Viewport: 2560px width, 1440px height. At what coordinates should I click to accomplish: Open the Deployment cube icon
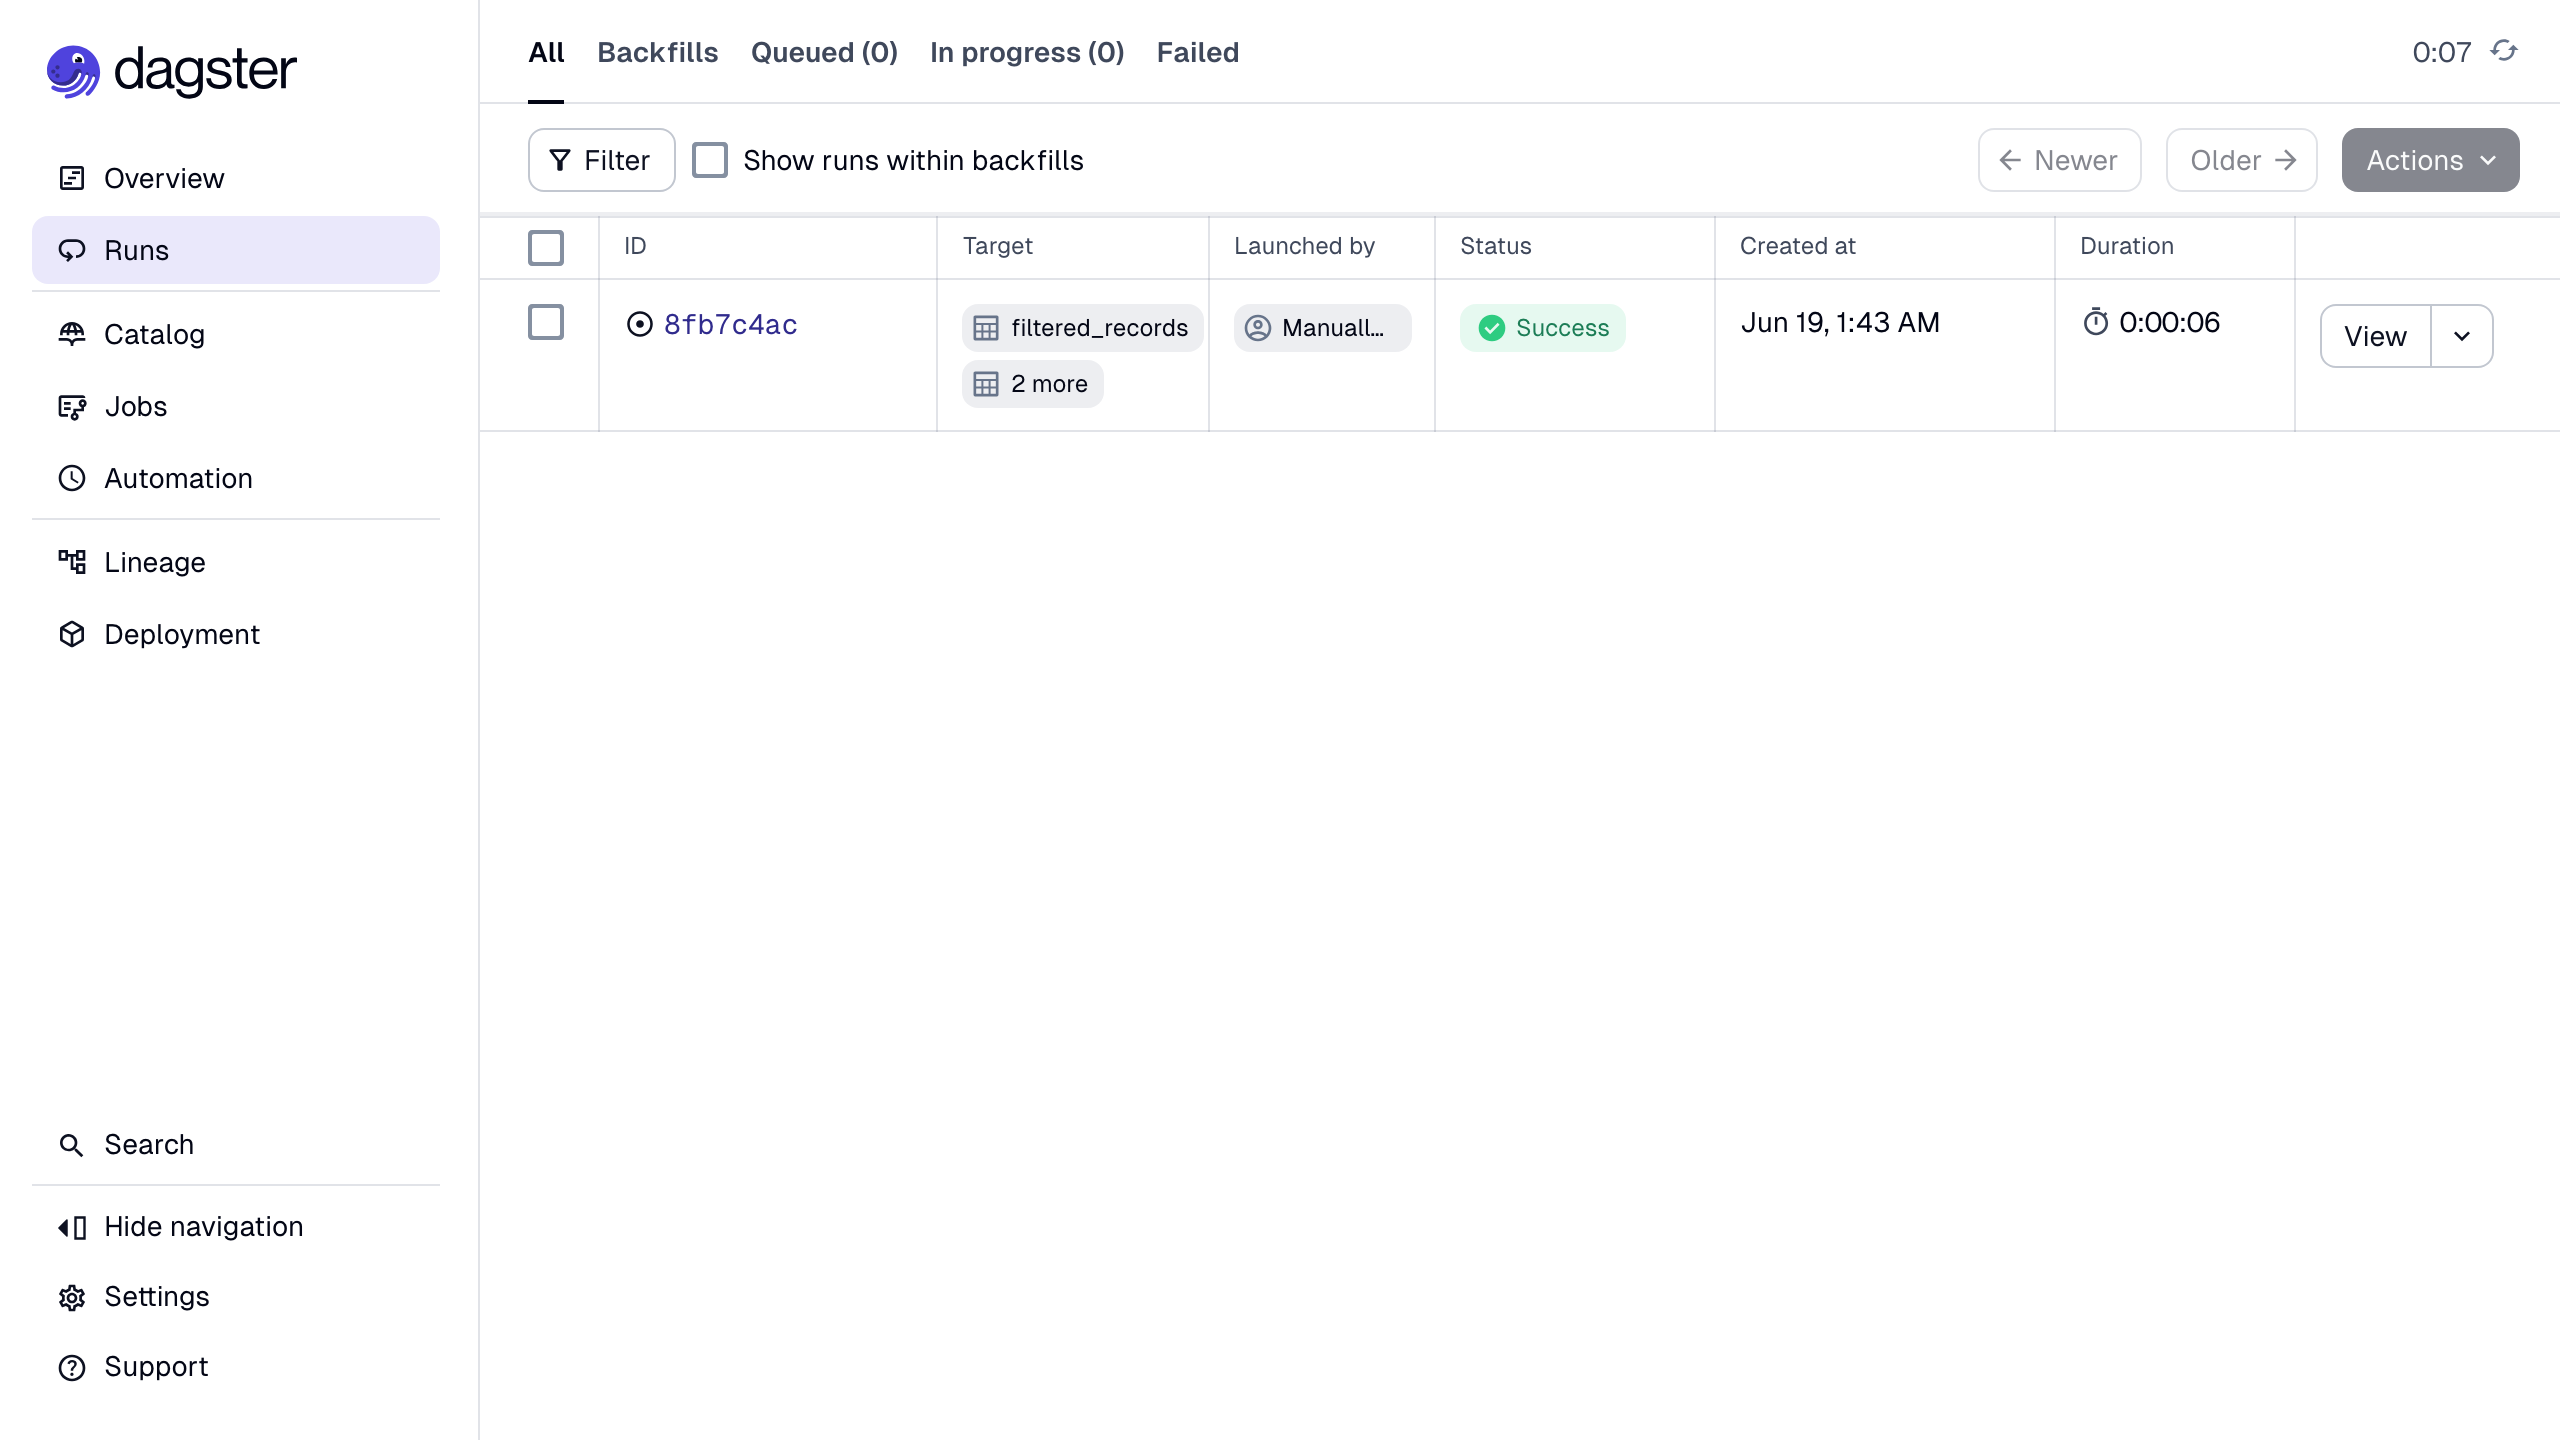coord(72,634)
